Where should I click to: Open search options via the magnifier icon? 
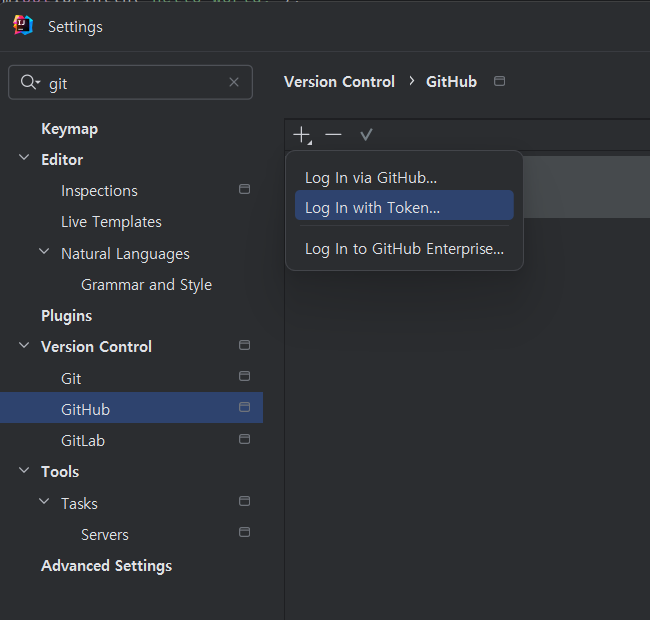(30, 82)
